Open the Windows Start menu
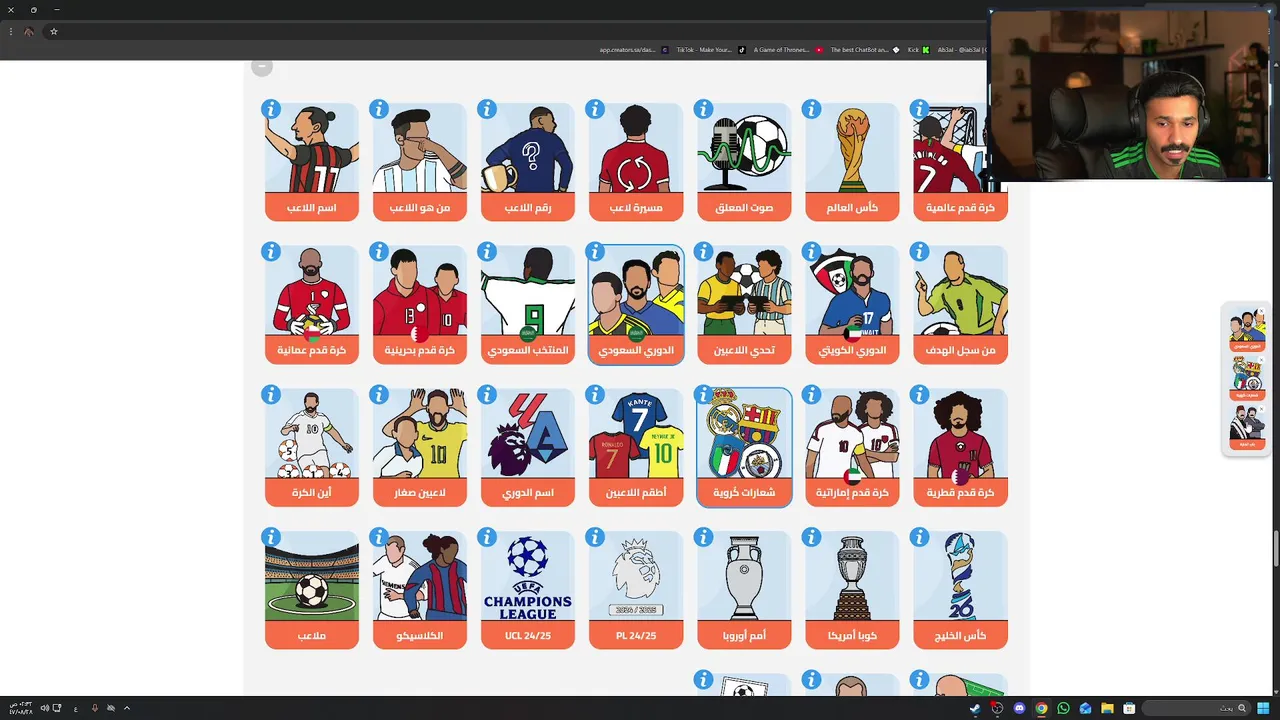Viewport: 1280px width, 720px height. (1263, 708)
